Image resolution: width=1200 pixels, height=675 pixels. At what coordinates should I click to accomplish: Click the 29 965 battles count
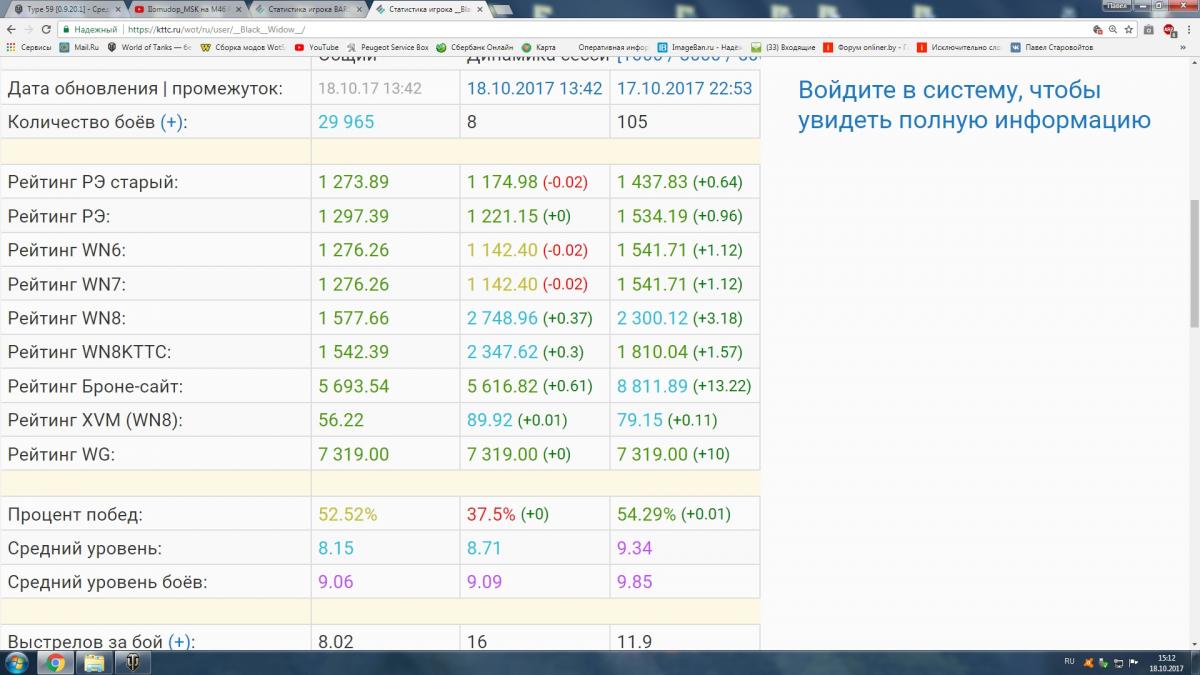pyautogui.click(x=346, y=122)
